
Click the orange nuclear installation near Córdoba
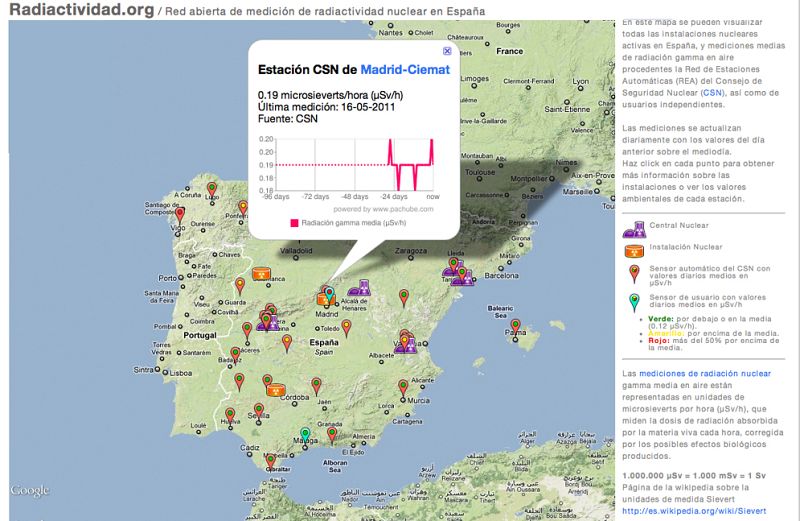(278, 388)
